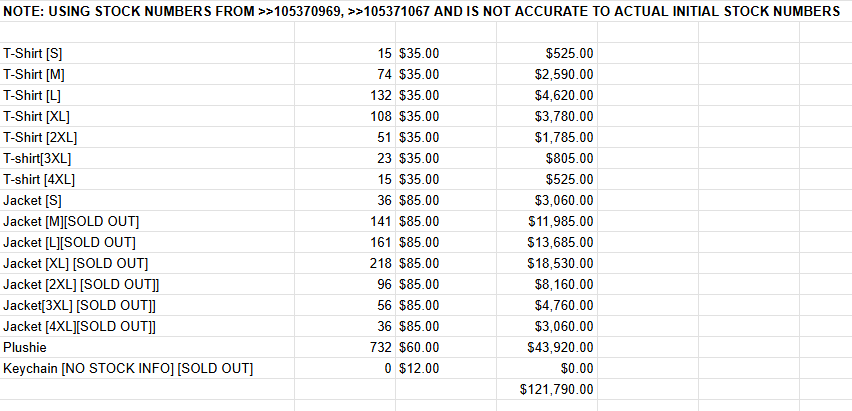Viewport: 852px width, 411px height.
Task: Click the Jacket [4XL][SOLD OUT]] label cell
Action: click(x=147, y=326)
